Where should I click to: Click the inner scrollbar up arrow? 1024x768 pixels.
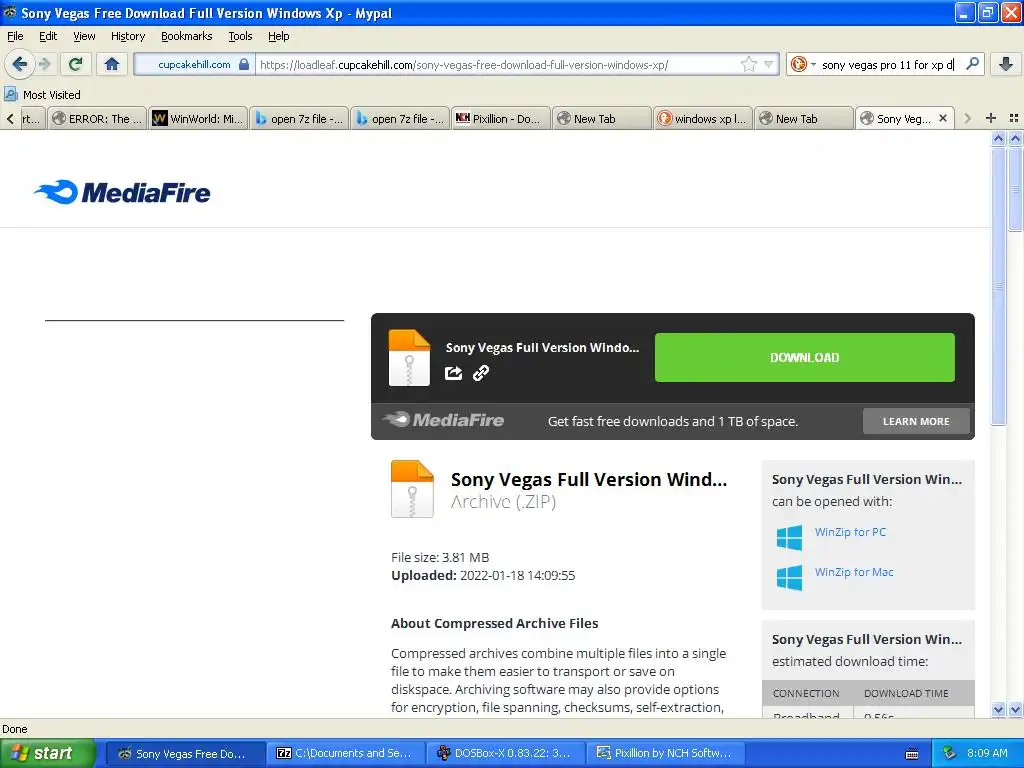tap(998, 138)
